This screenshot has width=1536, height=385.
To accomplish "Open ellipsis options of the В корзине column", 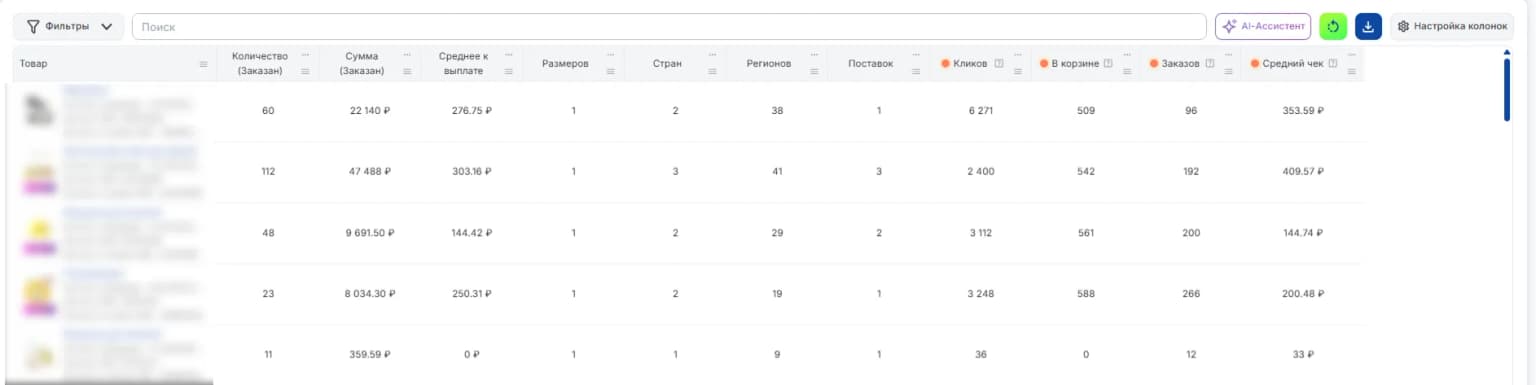I will tap(1127, 55).
